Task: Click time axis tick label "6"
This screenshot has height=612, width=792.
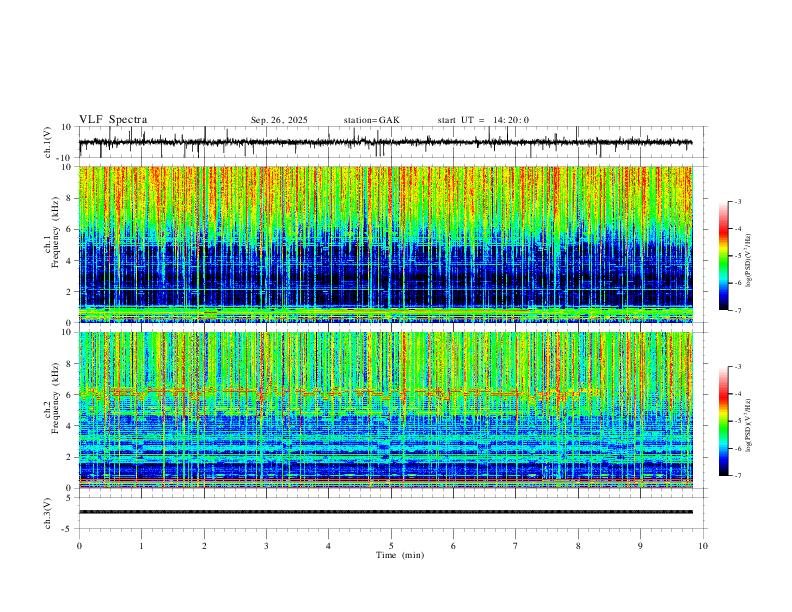Action: click(x=453, y=546)
